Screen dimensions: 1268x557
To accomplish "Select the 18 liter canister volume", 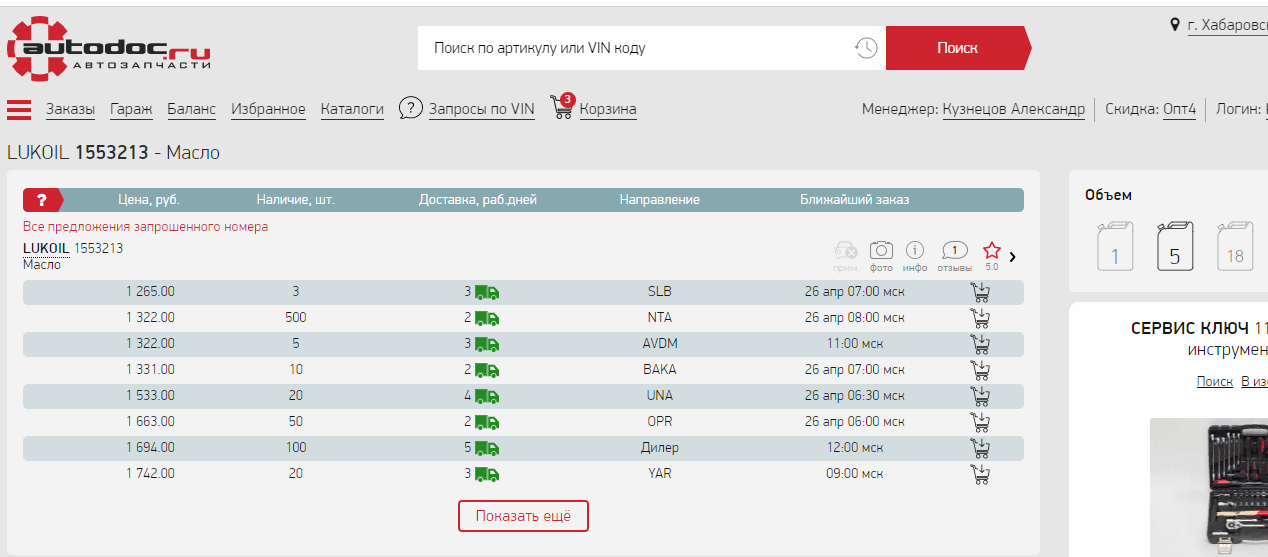I will click(1235, 246).
